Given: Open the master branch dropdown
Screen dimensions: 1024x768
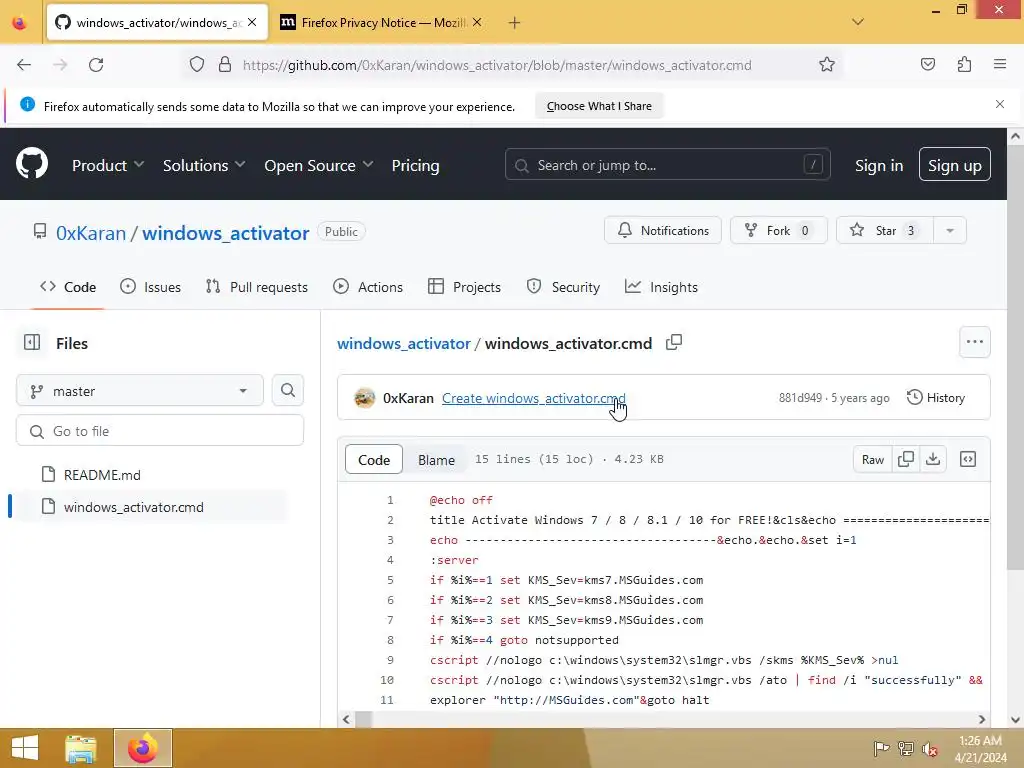Looking at the screenshot, I should [140, 391].
